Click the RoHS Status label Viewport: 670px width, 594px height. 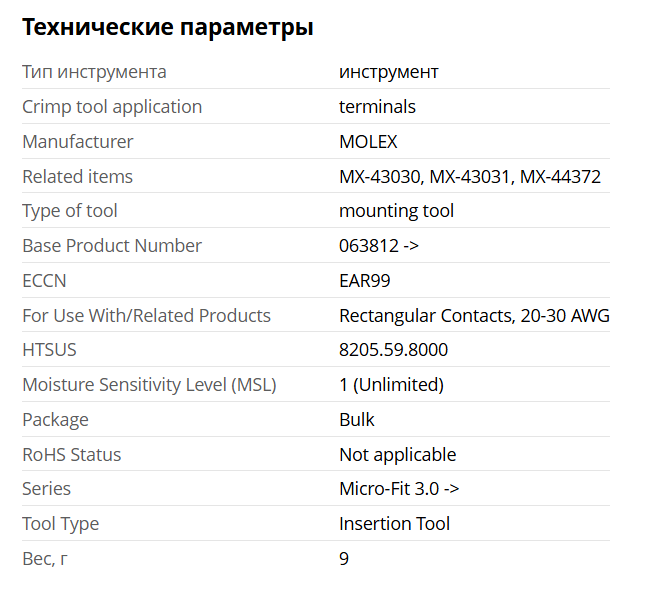coord(71,455)
